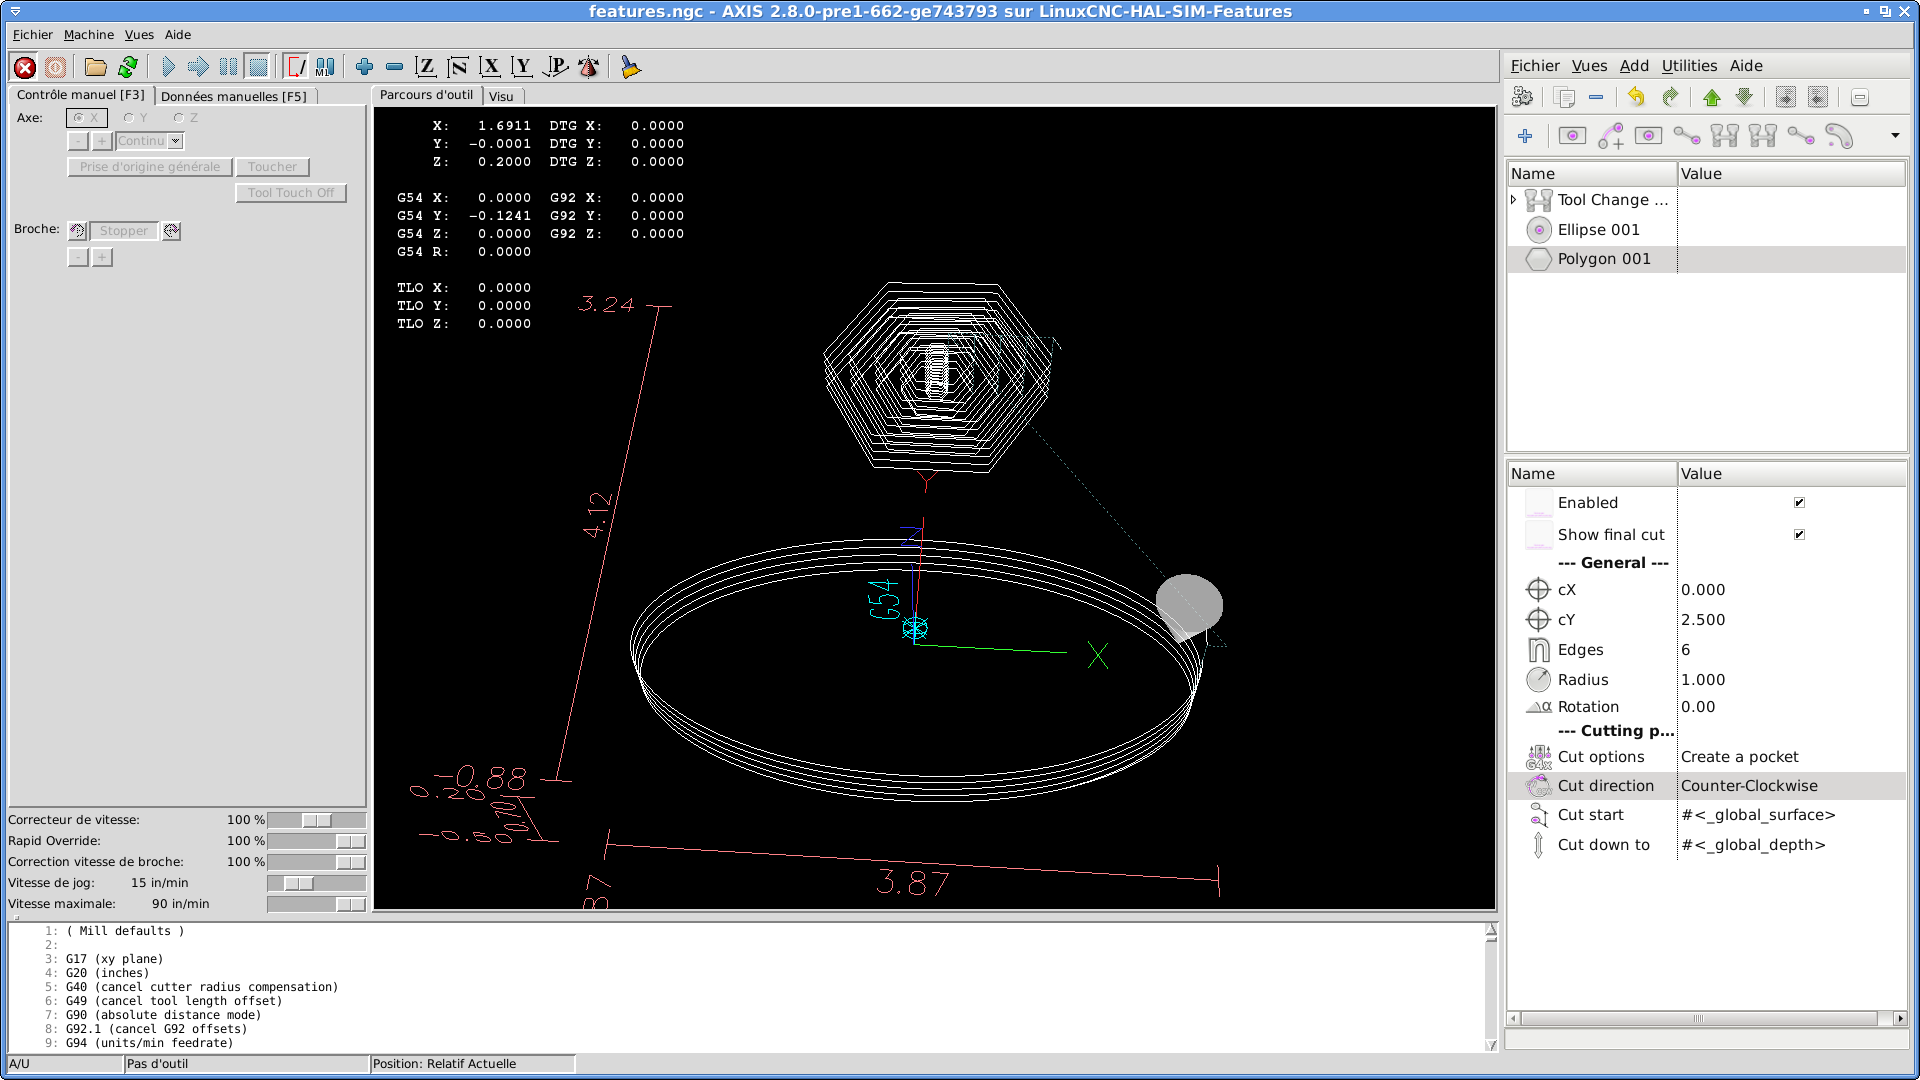Remove the selected feature with minus icon

click(1596, 97)
